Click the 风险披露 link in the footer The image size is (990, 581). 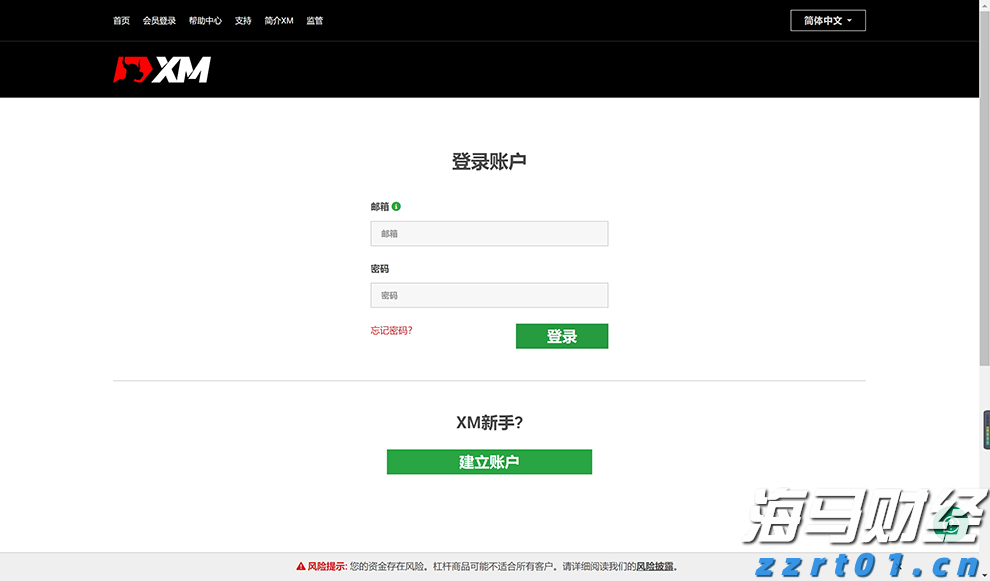click(x=654, y=565)
